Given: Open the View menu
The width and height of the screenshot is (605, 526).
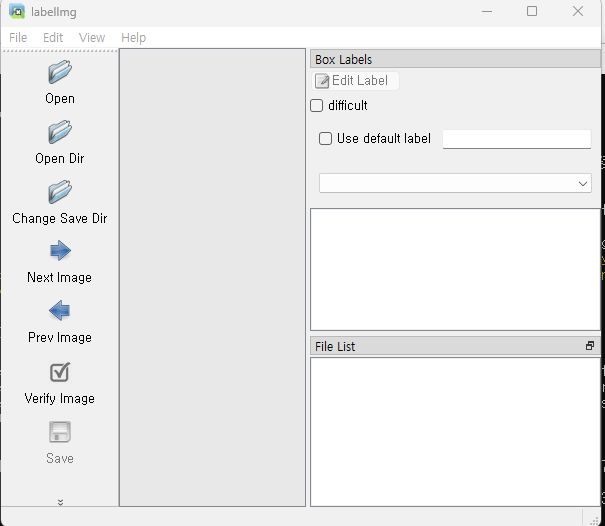Looking at the screenshot, I should pyautogui.click(x=92, y=38).
